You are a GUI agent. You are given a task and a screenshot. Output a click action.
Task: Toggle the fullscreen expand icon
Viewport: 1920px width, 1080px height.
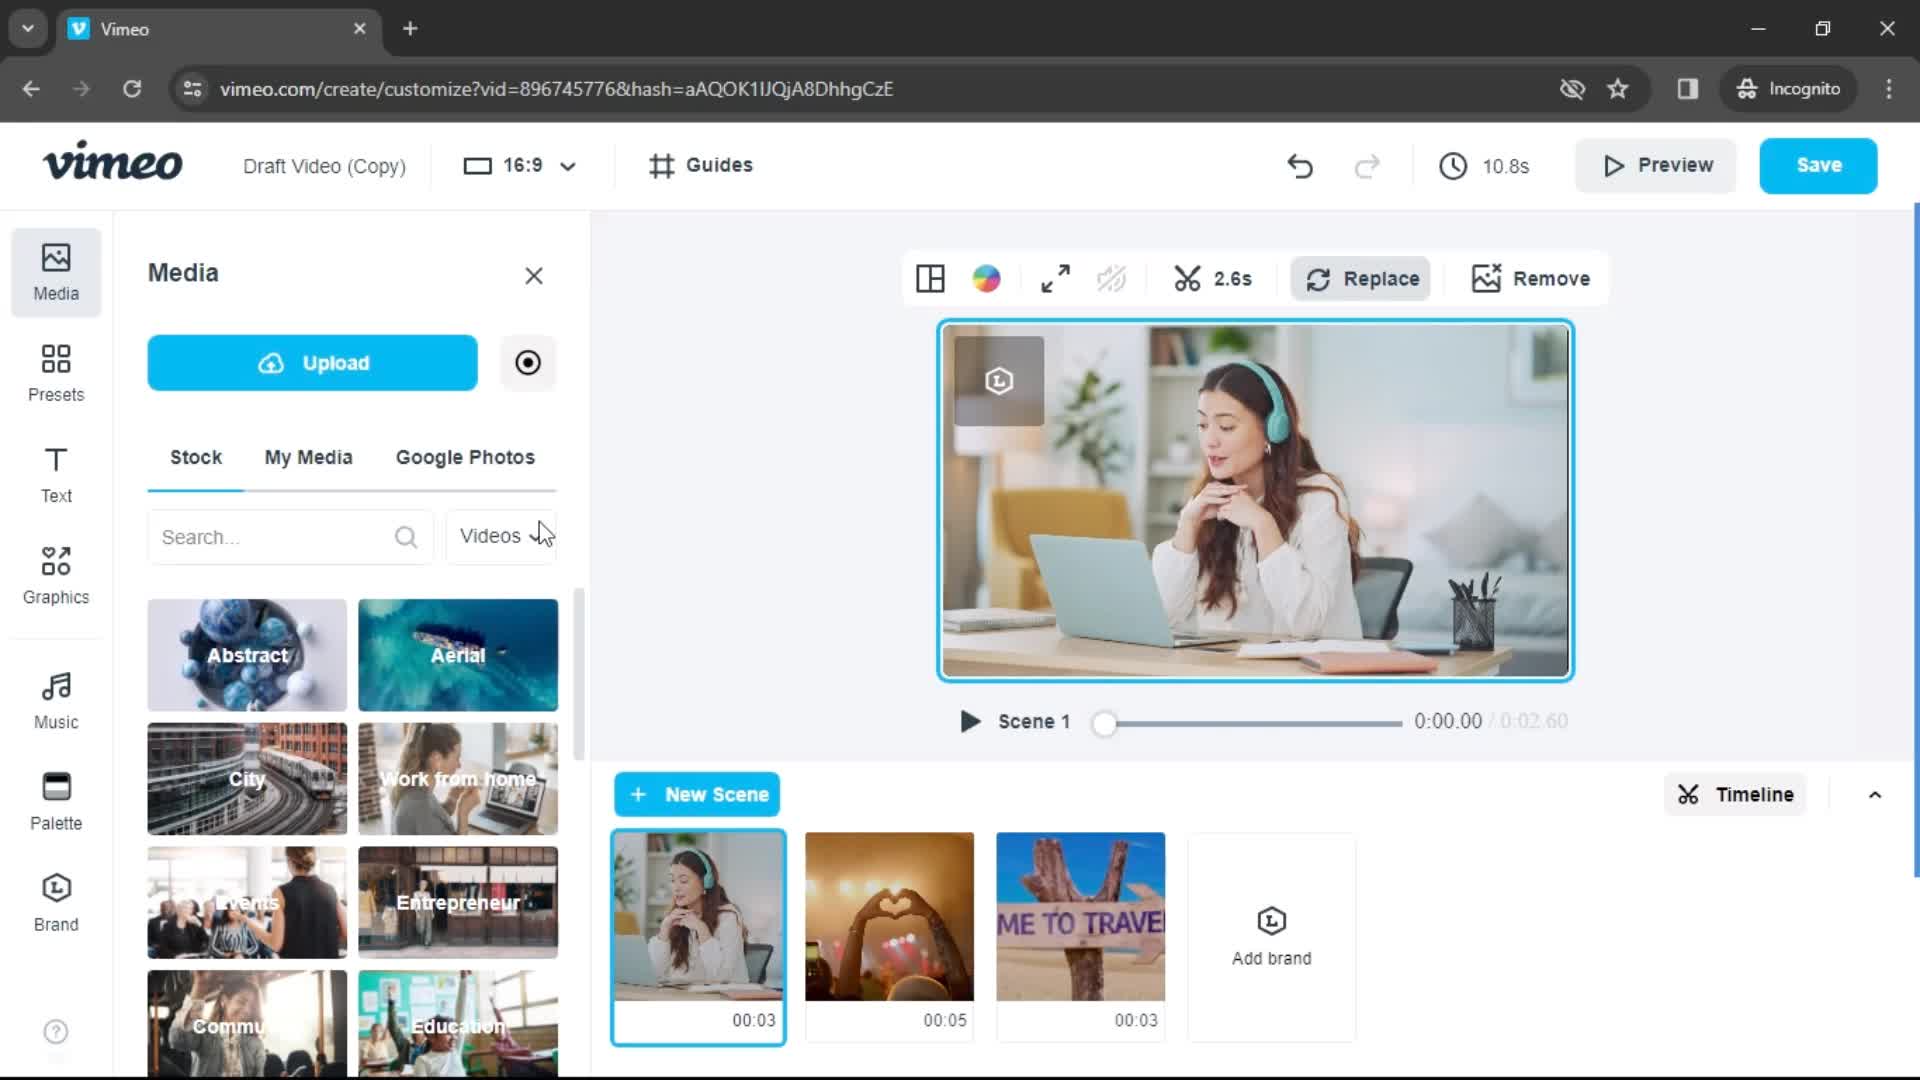(x=1055, y=278)
